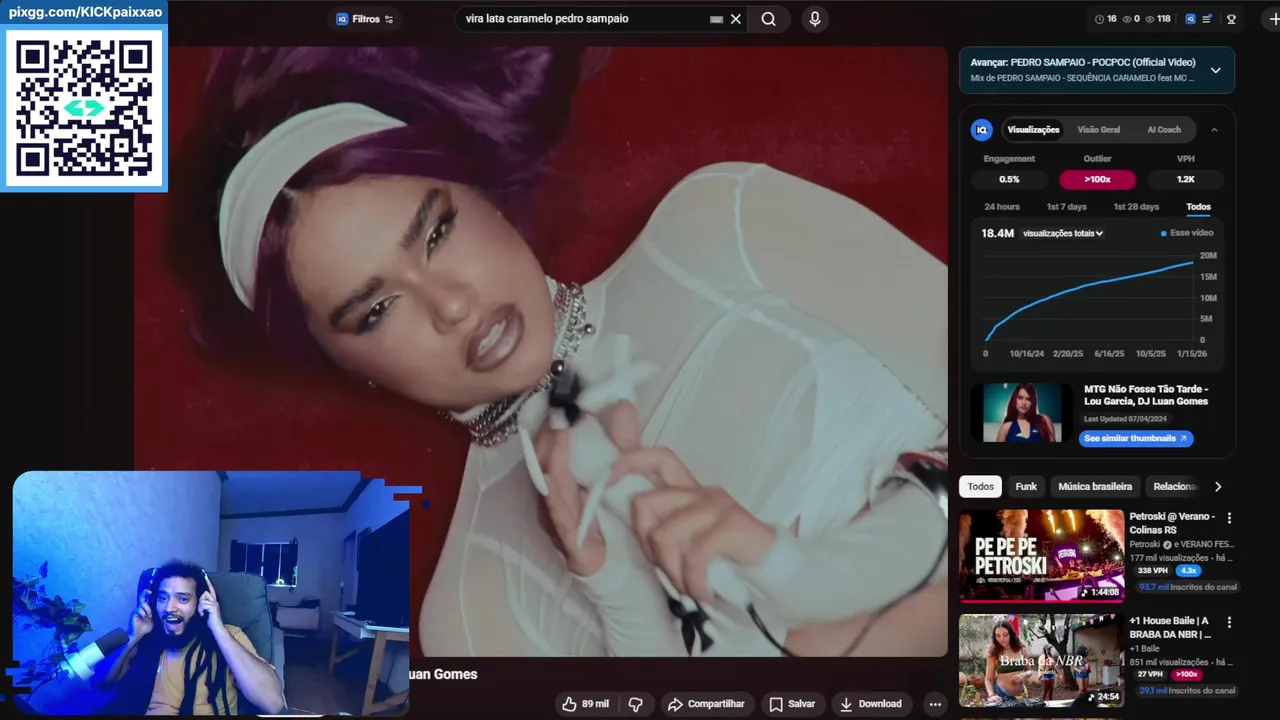The image size is (1280, 720).
Task: Open more actions three-dot menu below video
Action: click(935, 704)
